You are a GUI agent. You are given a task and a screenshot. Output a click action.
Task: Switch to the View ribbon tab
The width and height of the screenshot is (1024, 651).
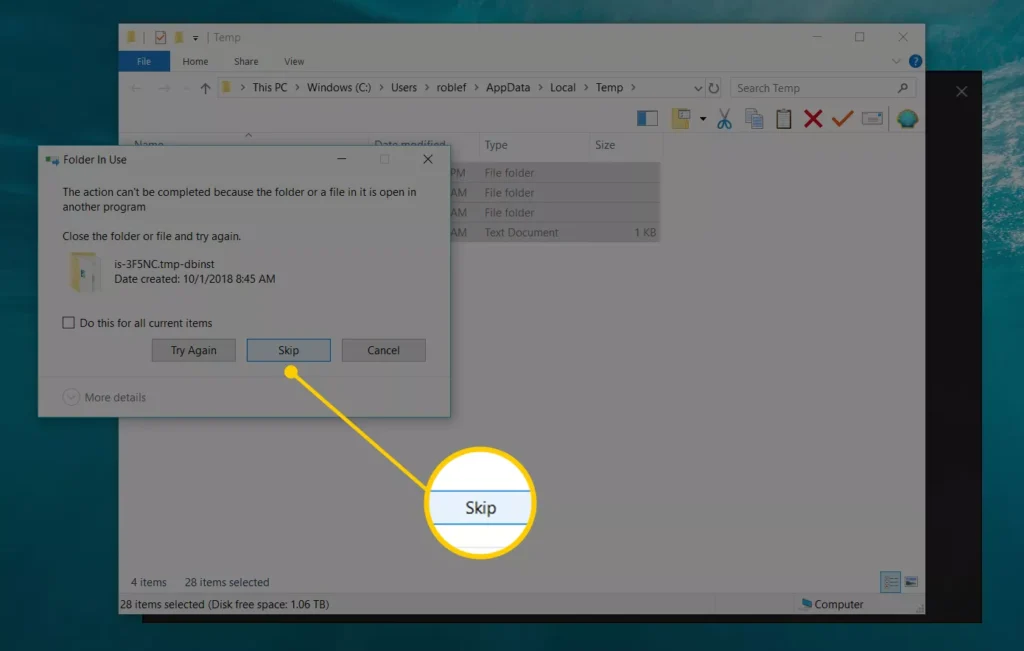pos(294,62)
